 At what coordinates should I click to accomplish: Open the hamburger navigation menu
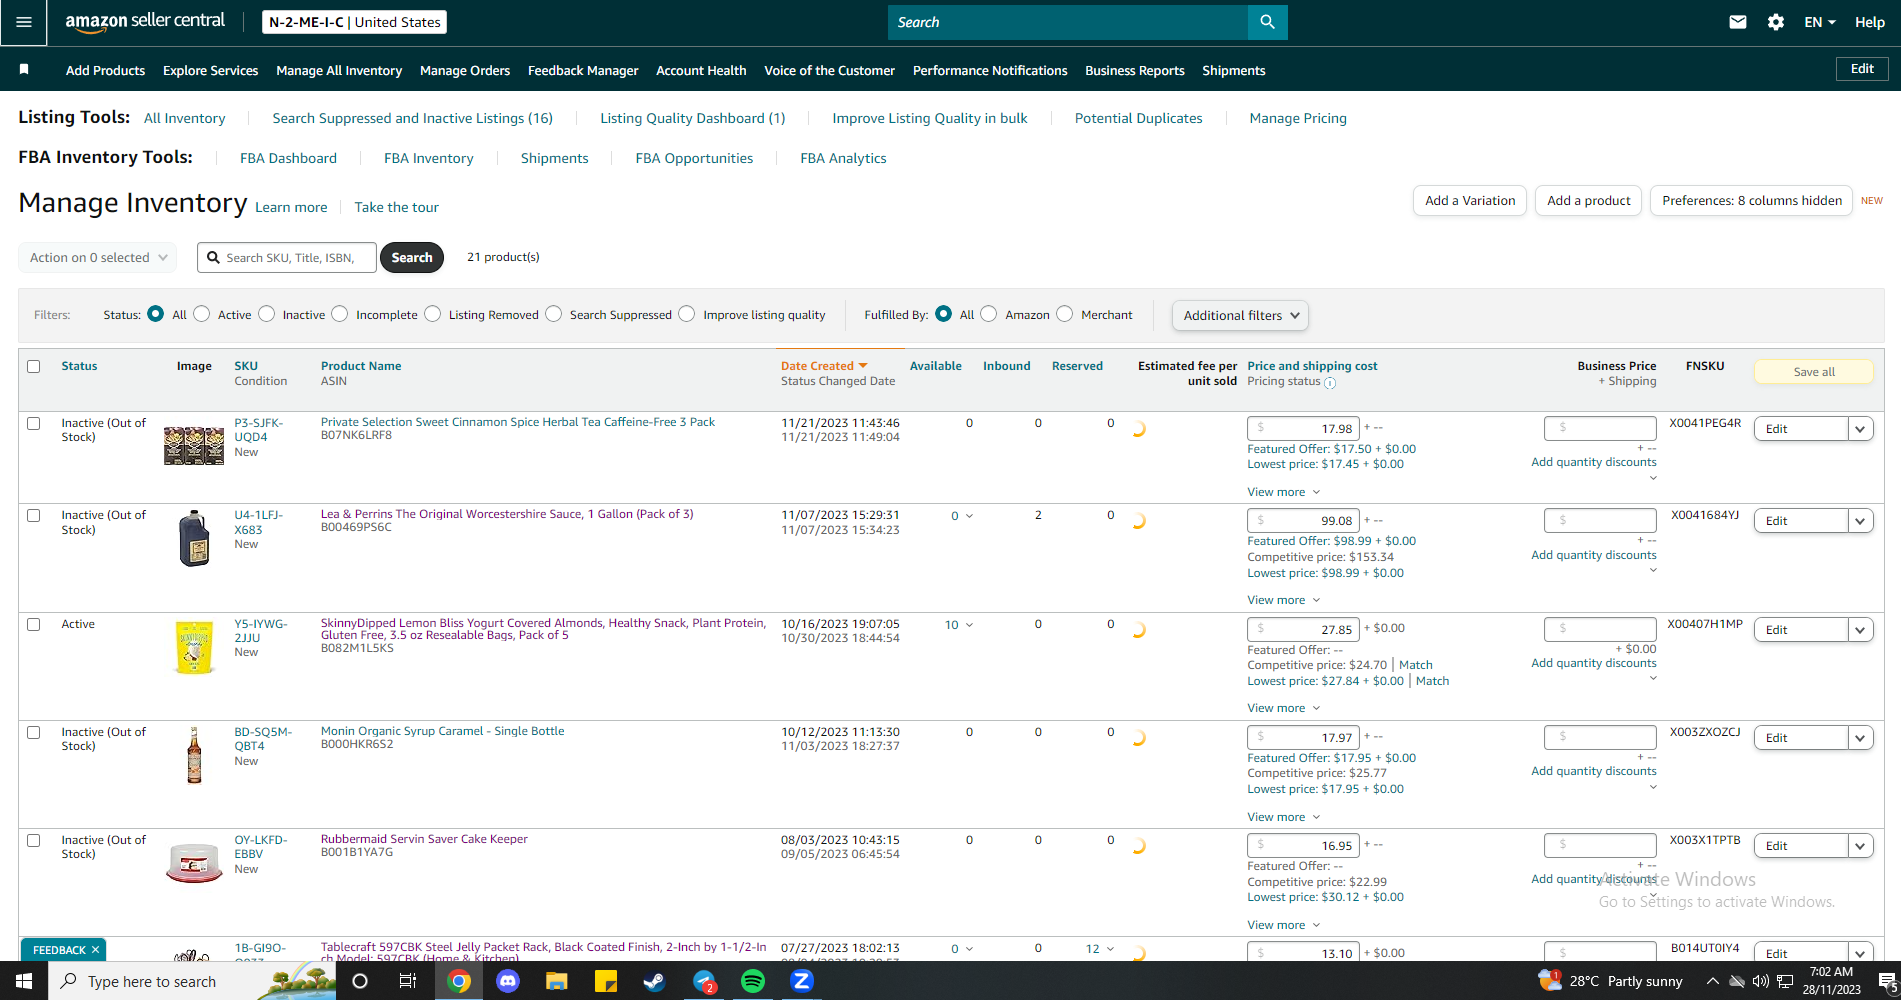click(24, 22)
